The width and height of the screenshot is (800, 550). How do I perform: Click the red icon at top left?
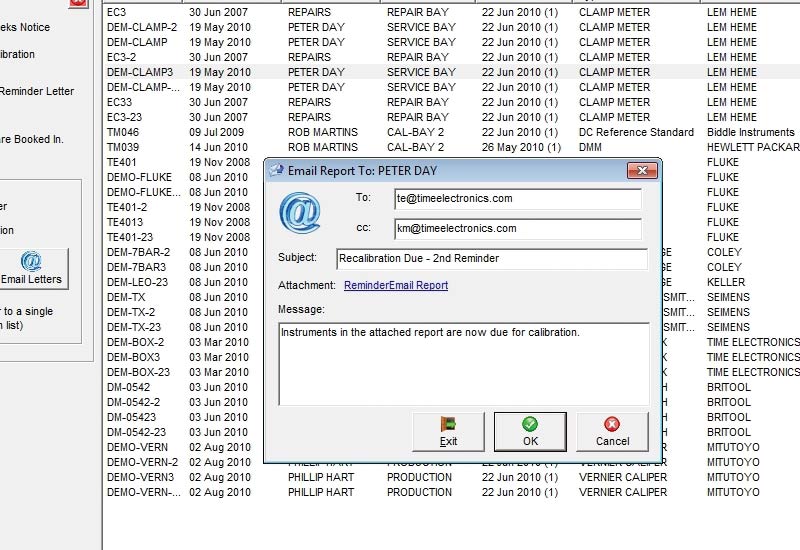pyautogui.click(x=78, y=3)
